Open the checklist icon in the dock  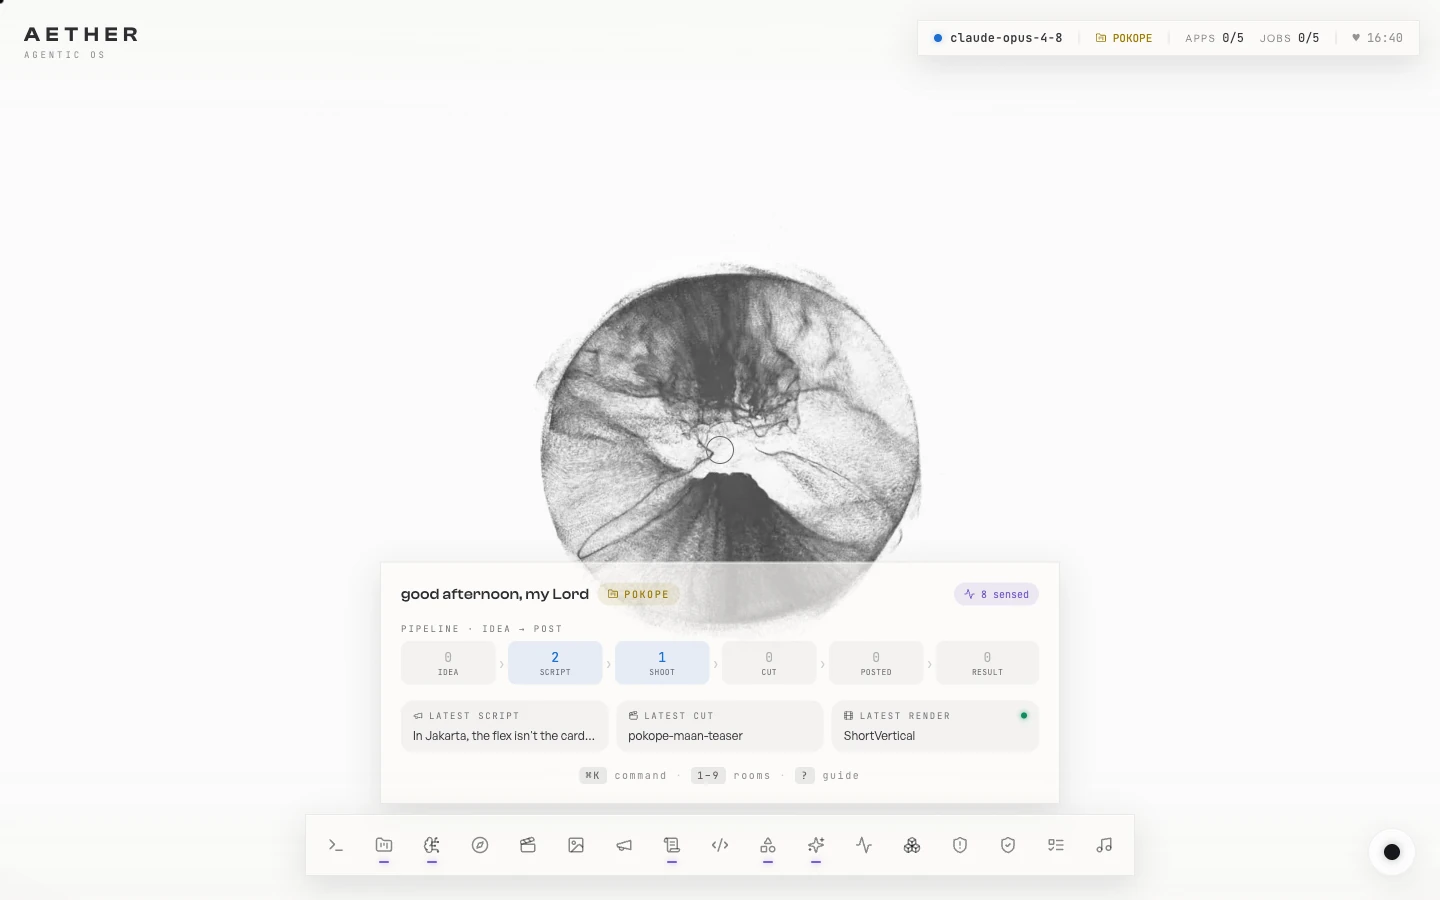[1056, 845]
